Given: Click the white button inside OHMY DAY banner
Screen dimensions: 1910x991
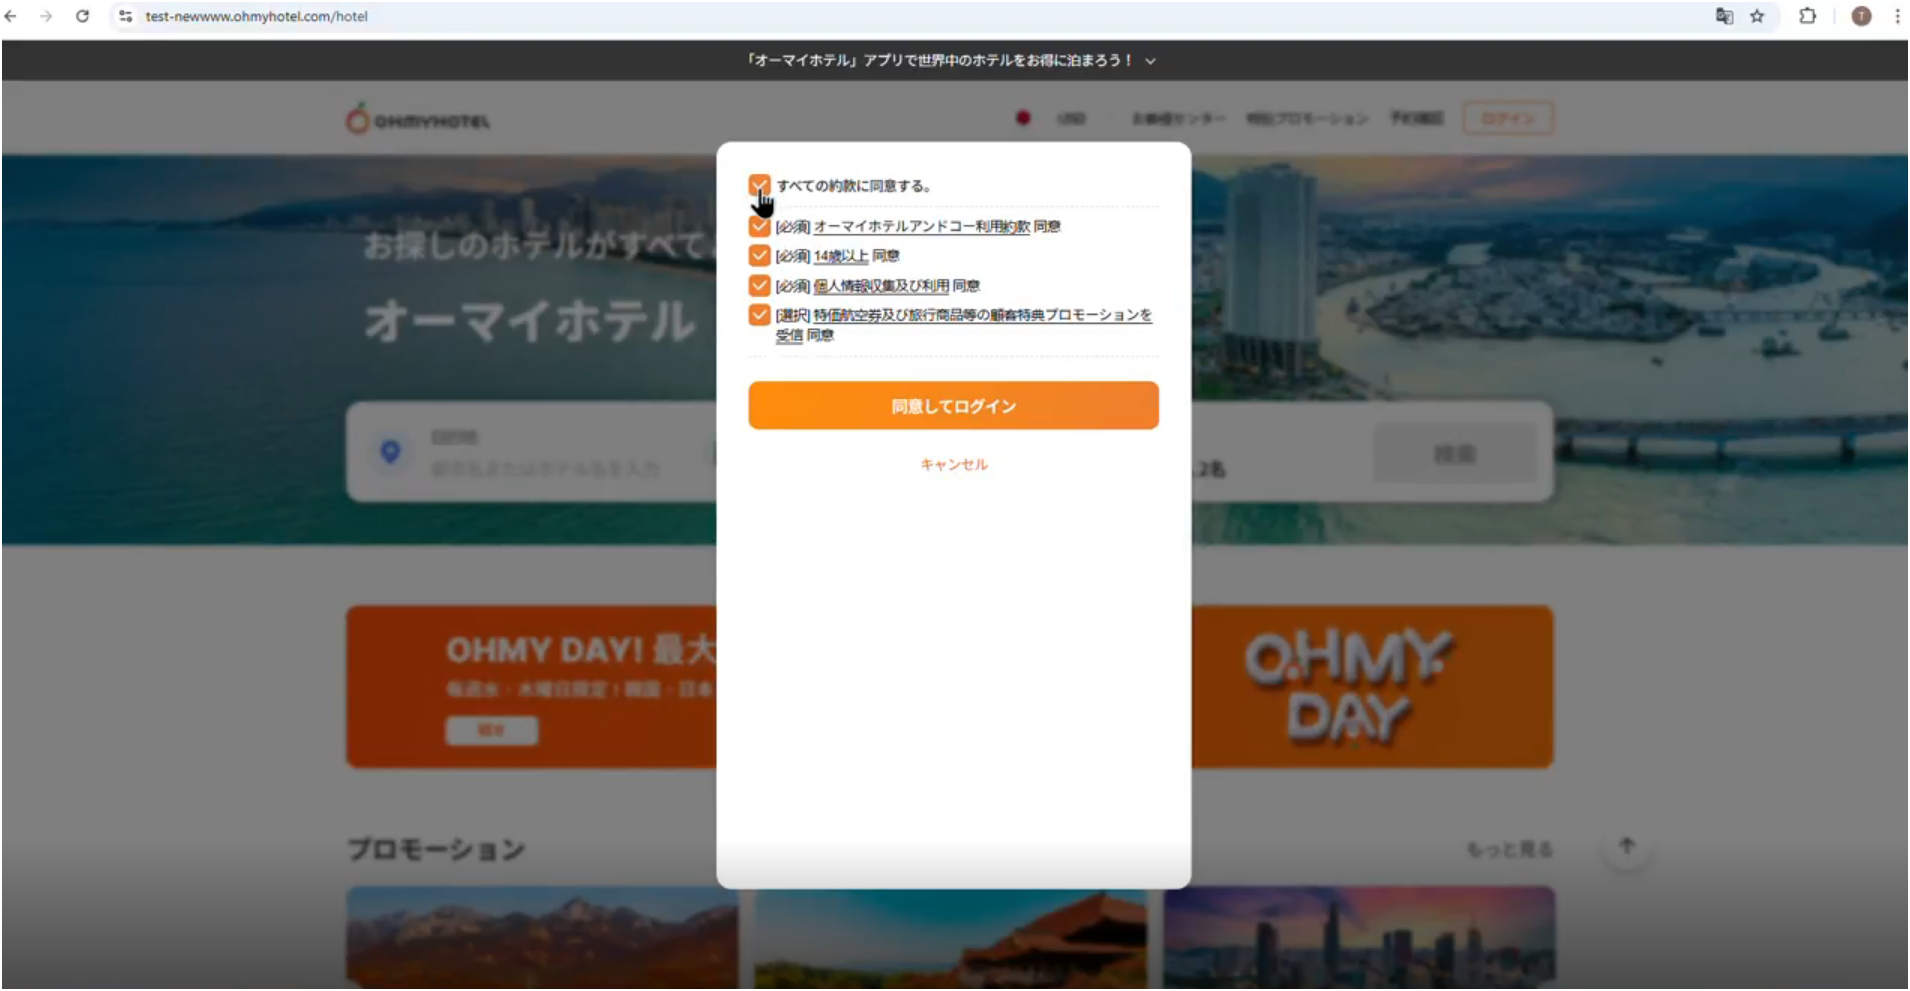Looking at the screenshot, I should pos(491,730).
